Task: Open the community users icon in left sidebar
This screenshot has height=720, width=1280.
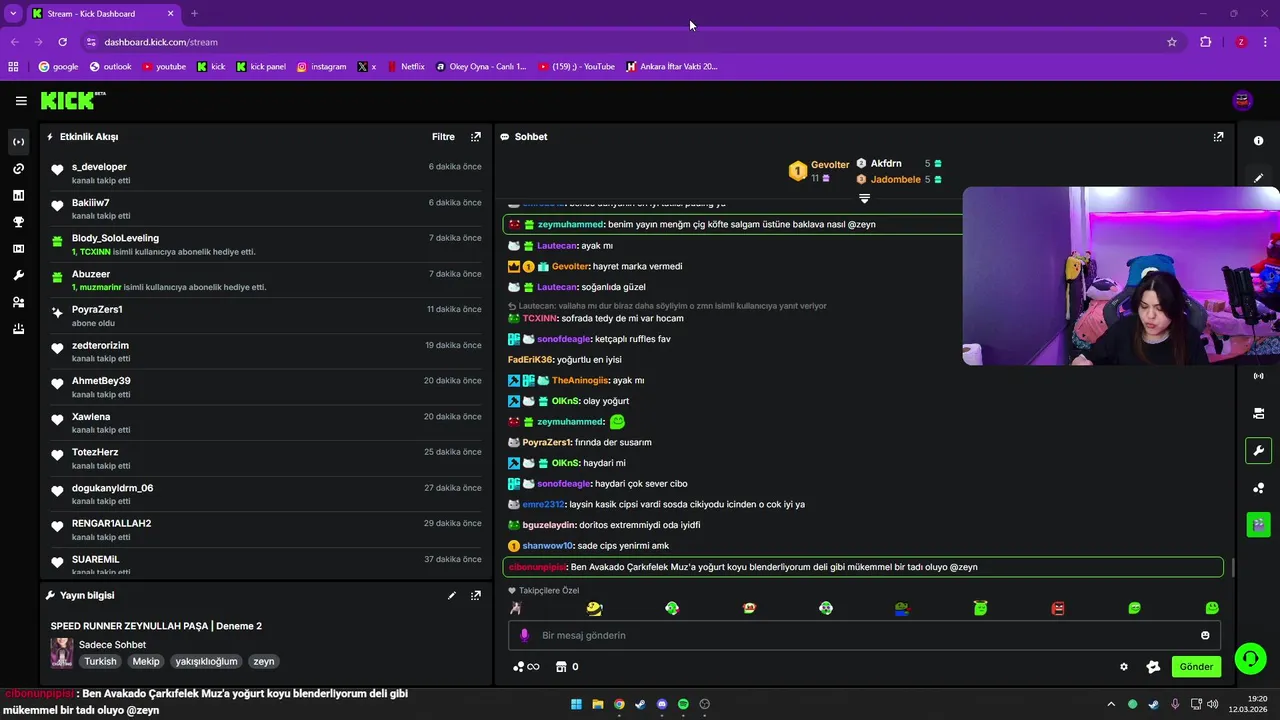Action: (18, 302)
